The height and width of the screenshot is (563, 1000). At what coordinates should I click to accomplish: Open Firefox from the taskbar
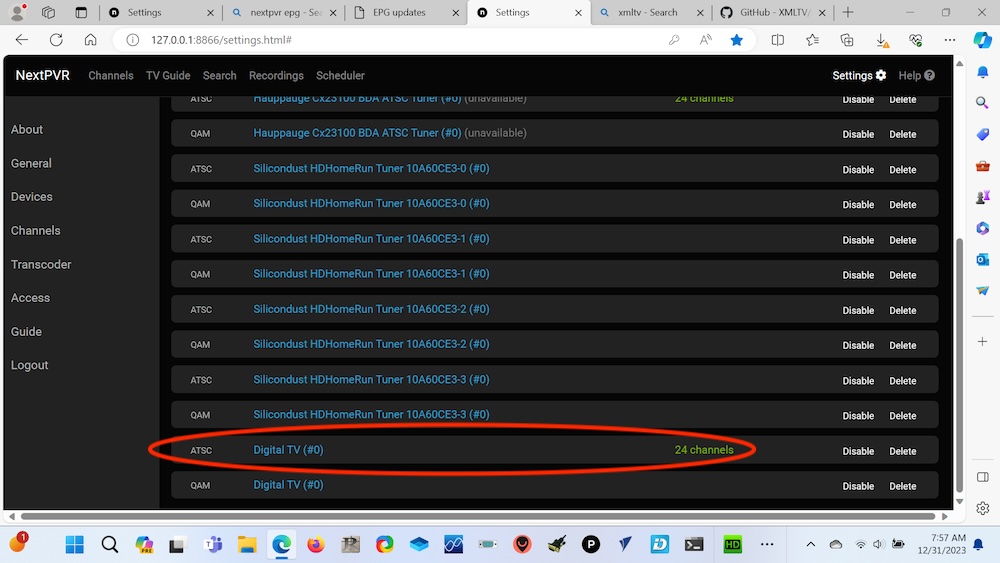click(x=316, y=545)
